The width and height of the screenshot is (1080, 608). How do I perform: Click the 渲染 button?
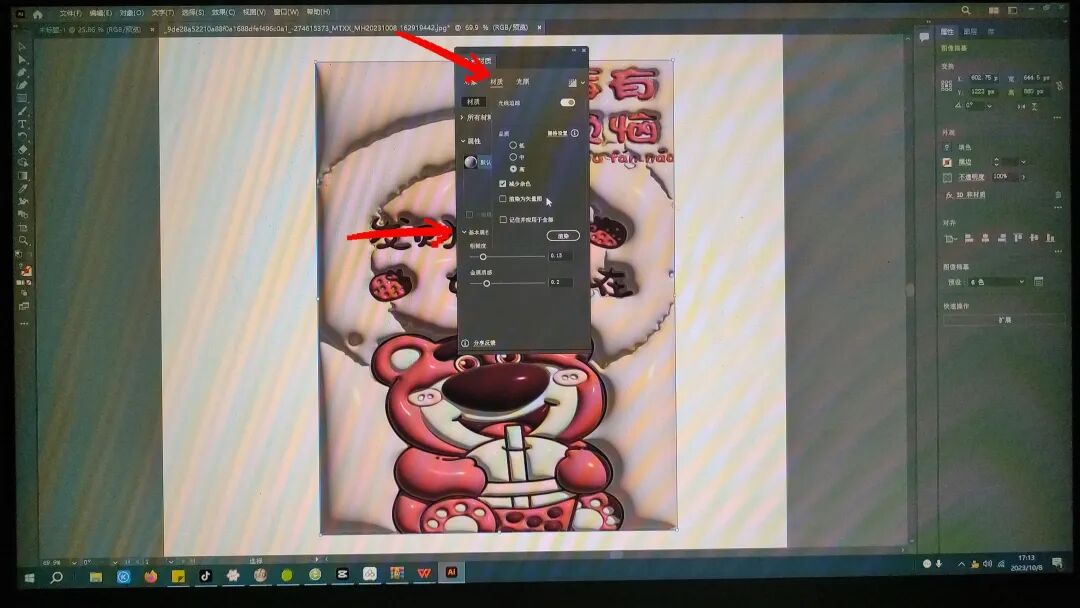tap(563, 235)
